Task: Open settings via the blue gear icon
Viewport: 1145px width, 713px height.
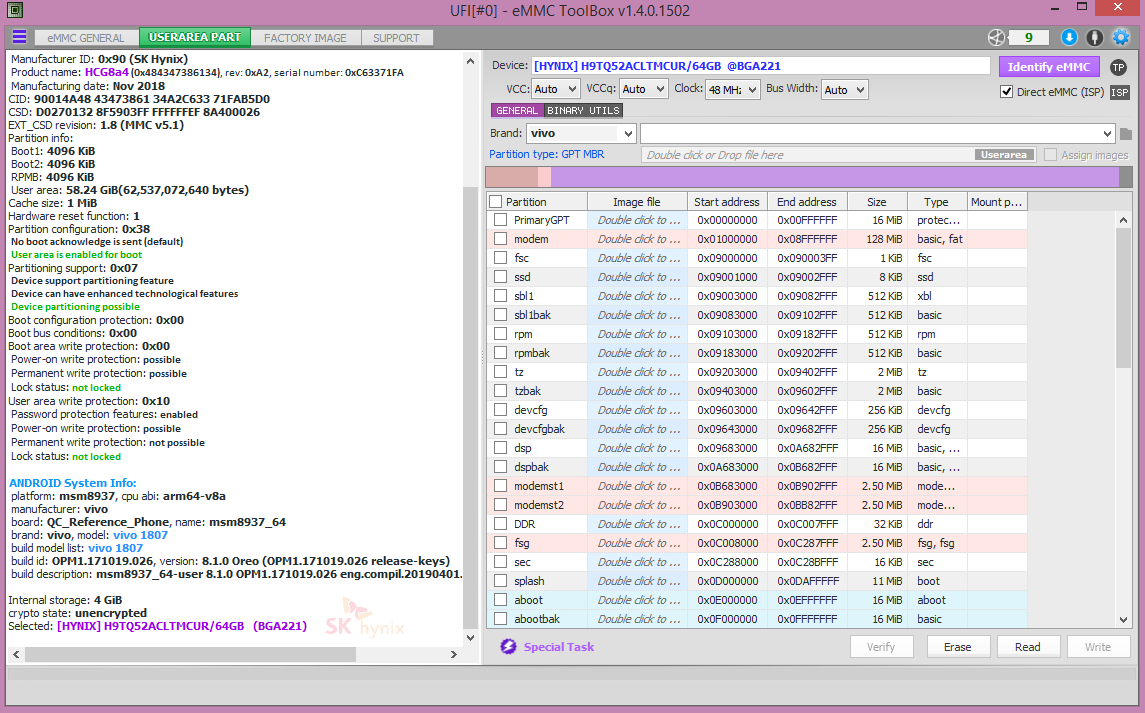Action: click(x=1120, y=37)
